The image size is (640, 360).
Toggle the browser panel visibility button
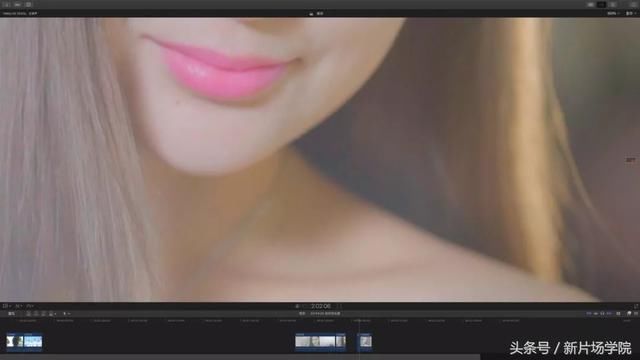(591, 4)
